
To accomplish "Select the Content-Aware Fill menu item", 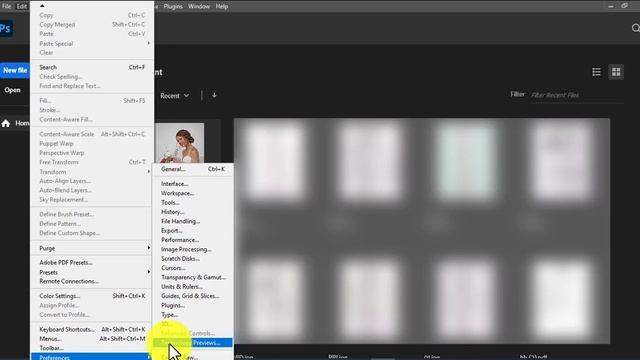I will pyautogui.click(x=92, y=120).
